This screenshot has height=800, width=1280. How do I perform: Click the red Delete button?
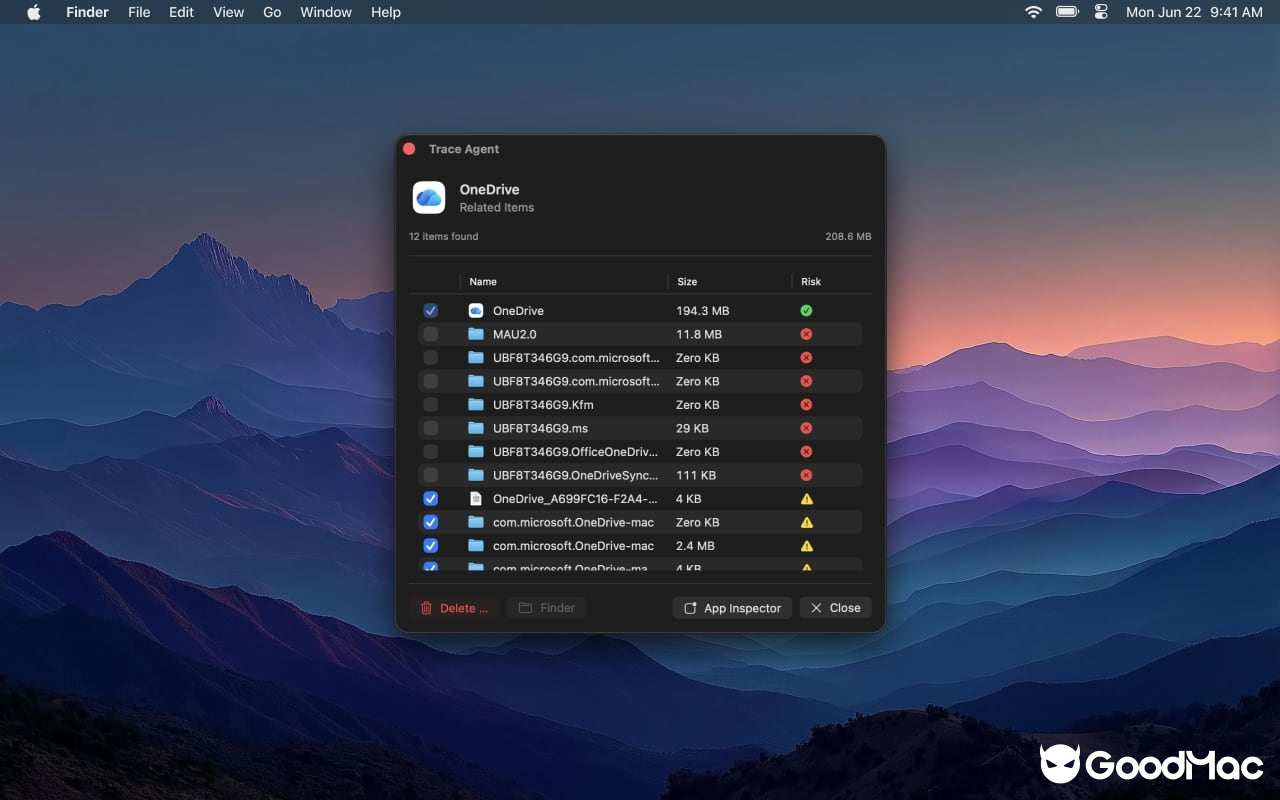tap(454, 608)
